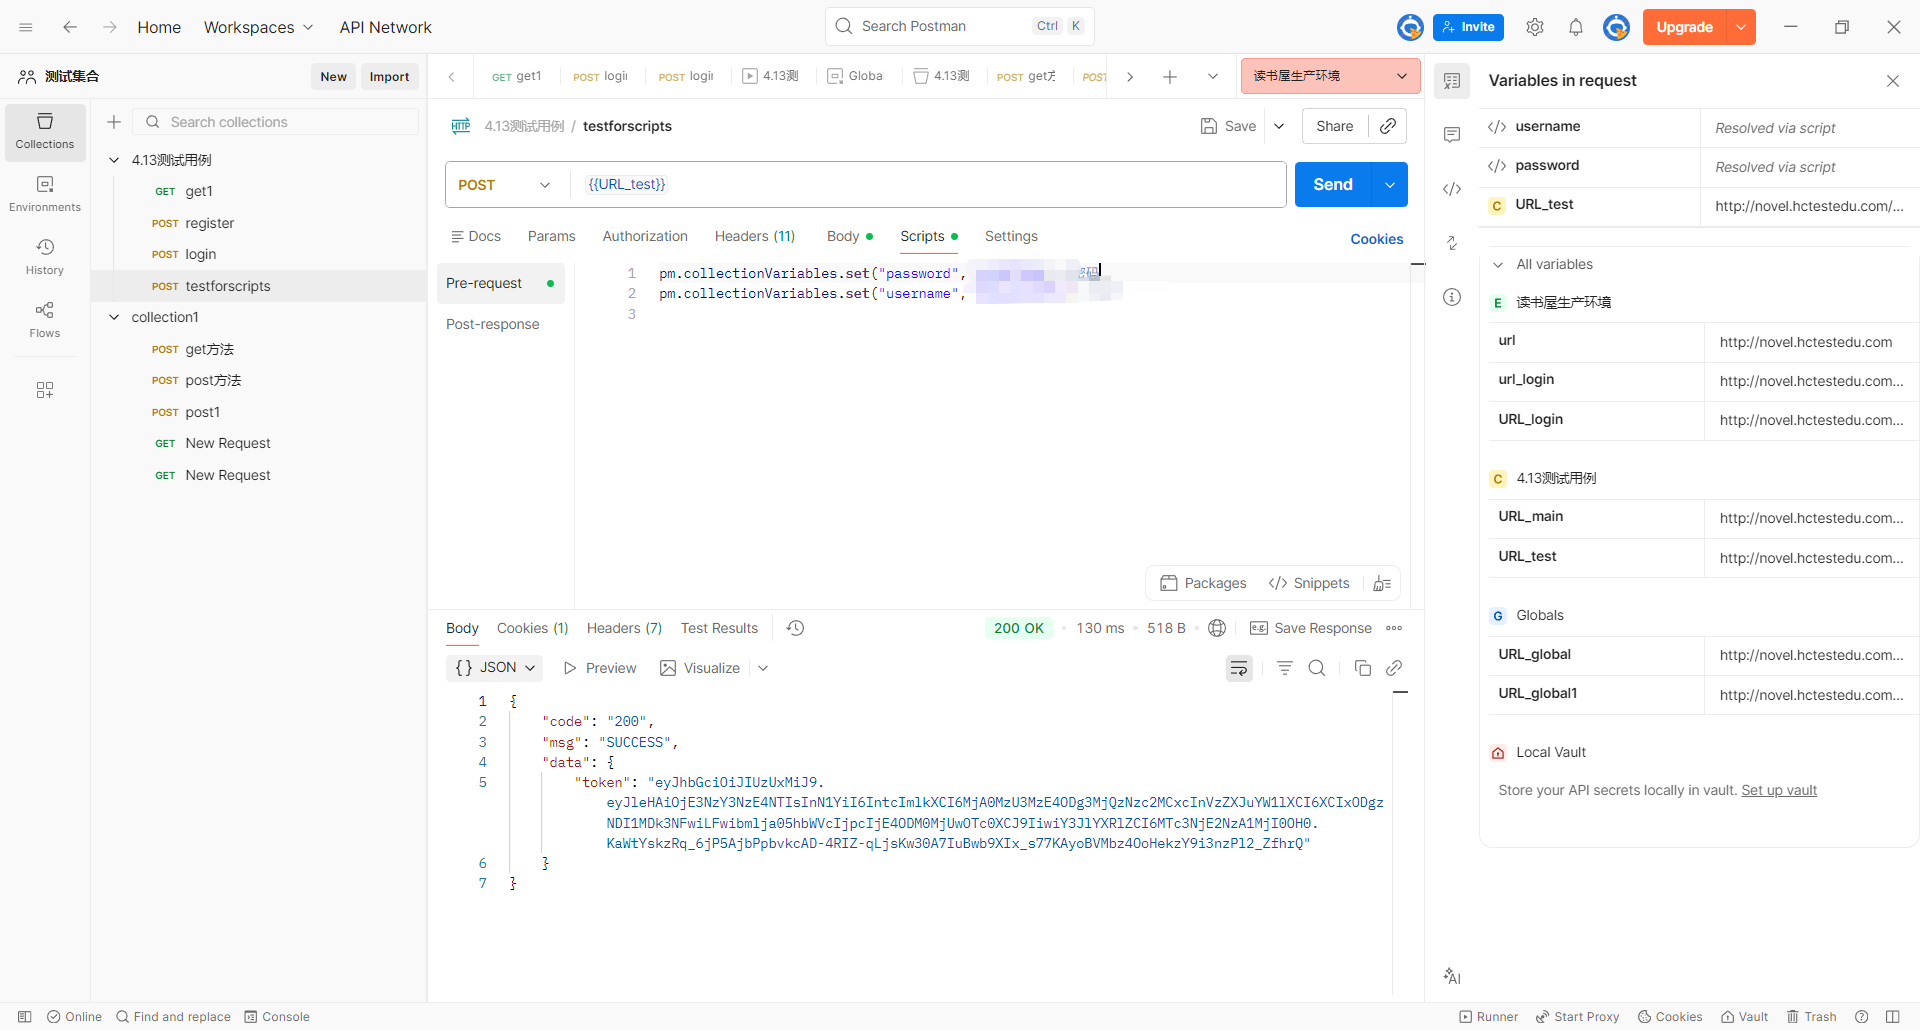Copy the request link icon
The height and width of the screenshot is (1030, 1920).
[1388, 126]
